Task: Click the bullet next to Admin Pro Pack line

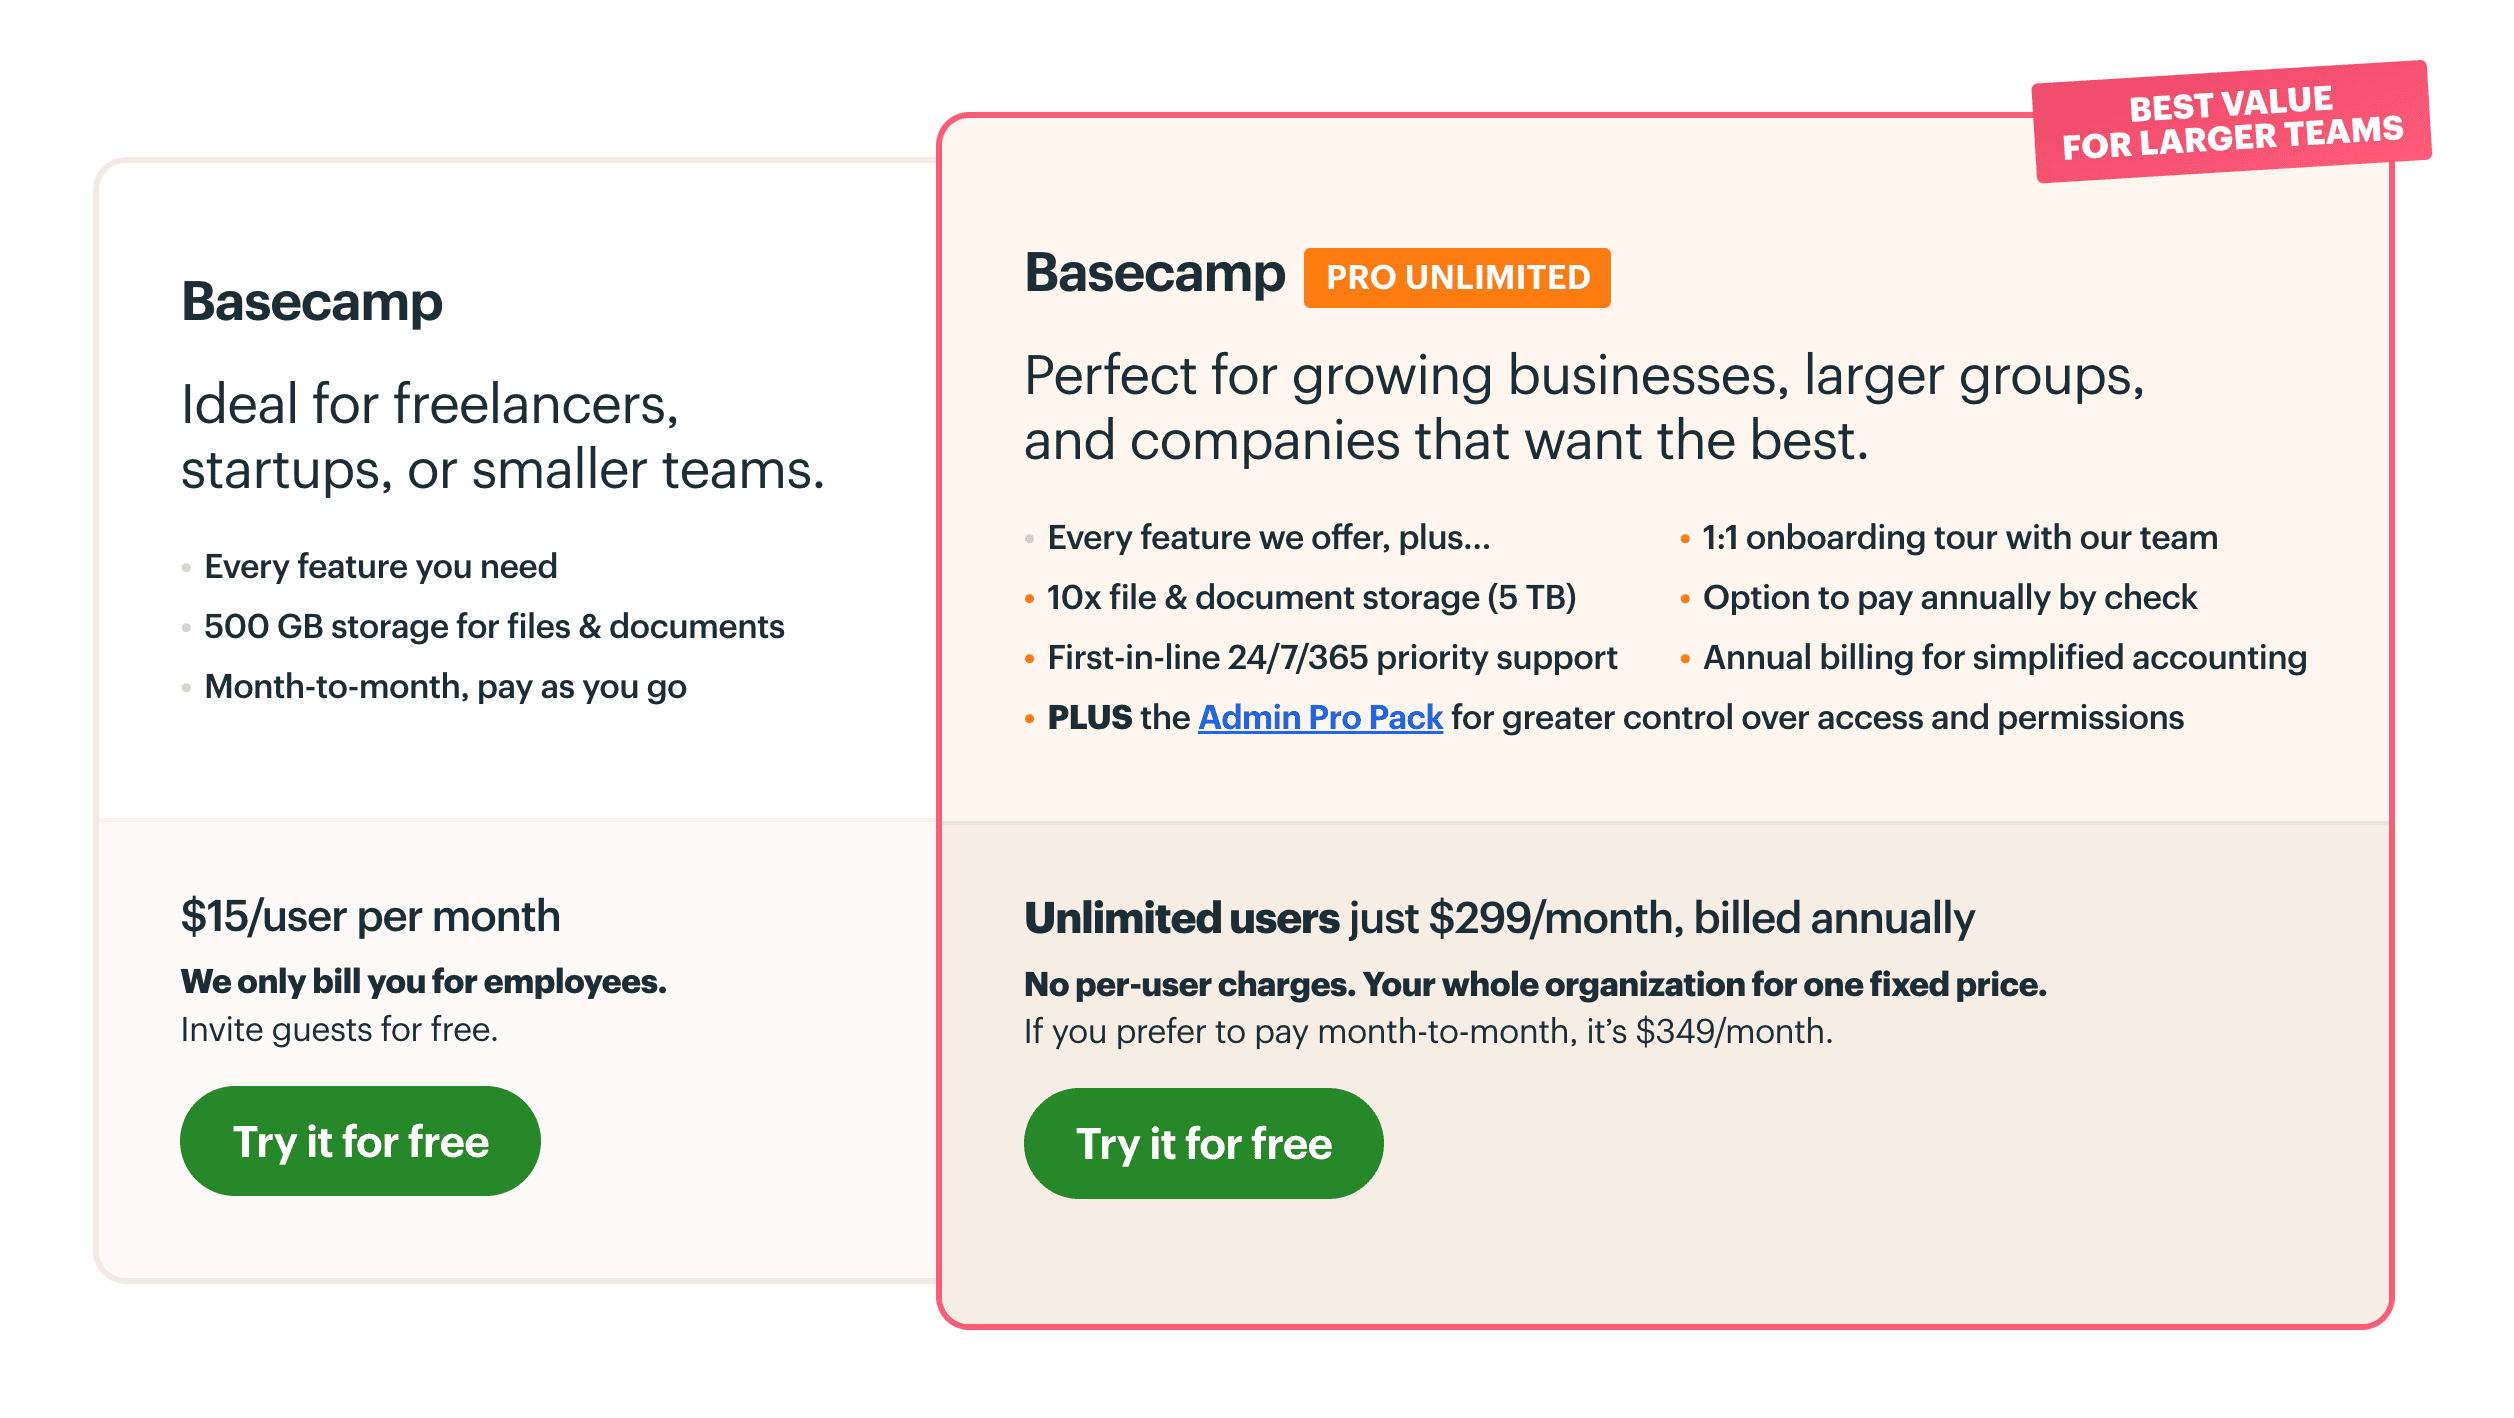Action: point(1030,718)
